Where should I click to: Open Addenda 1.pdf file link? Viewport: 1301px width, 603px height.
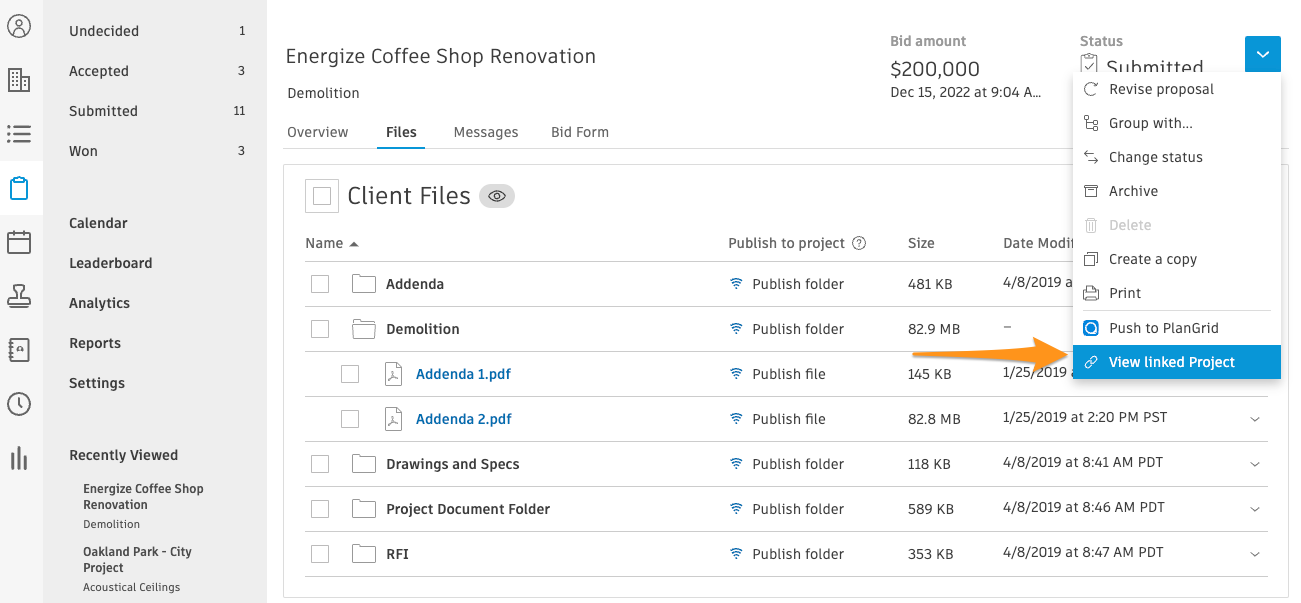(464, 374)
